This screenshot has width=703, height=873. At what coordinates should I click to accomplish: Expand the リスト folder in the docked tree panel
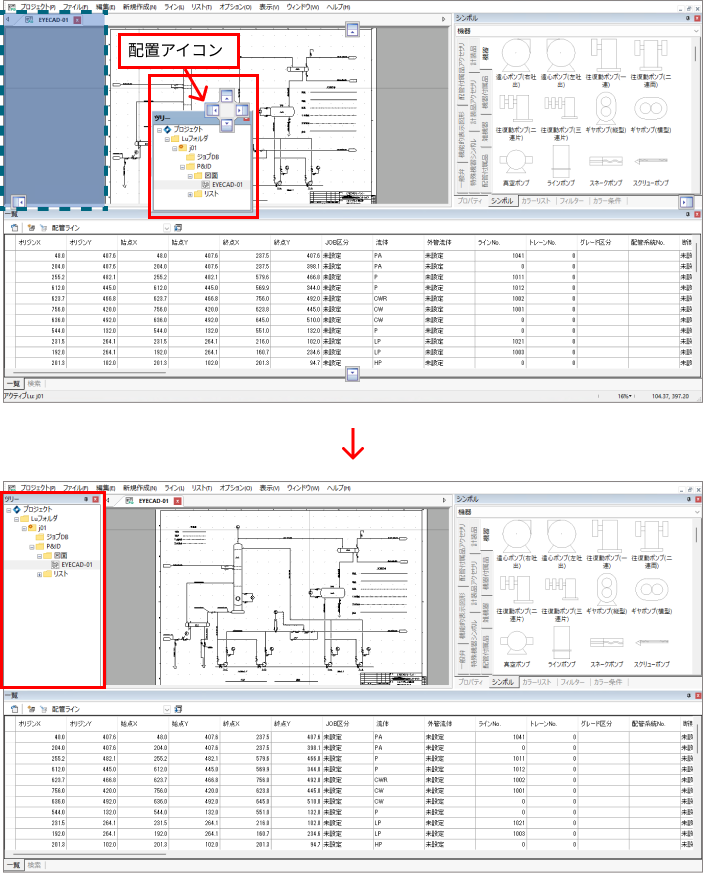[x=39, y=574]
